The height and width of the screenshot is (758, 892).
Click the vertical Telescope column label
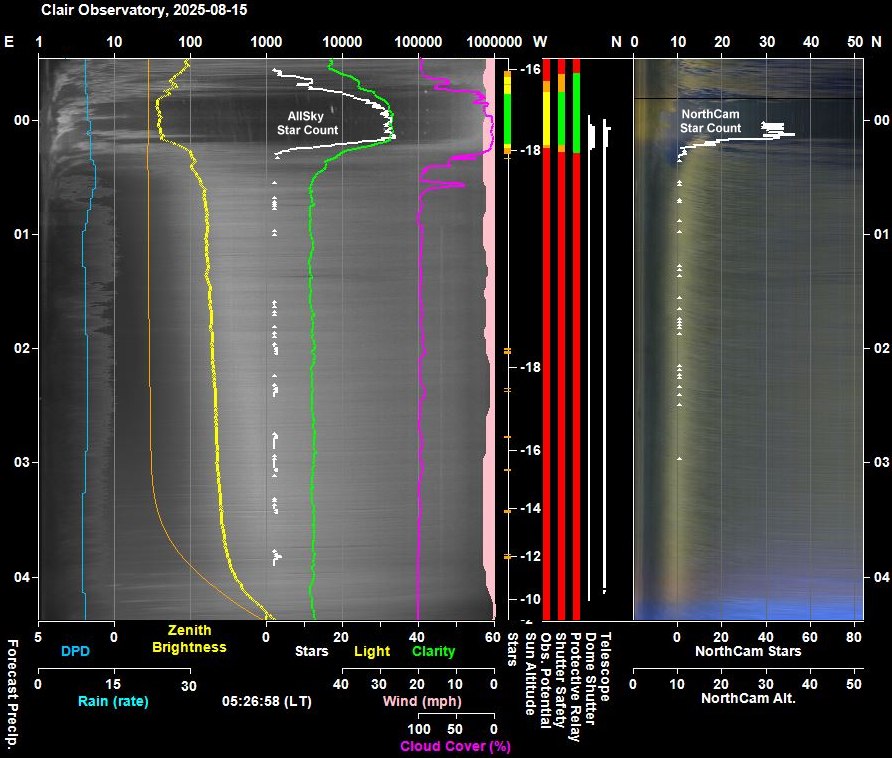tap(604, 661)
